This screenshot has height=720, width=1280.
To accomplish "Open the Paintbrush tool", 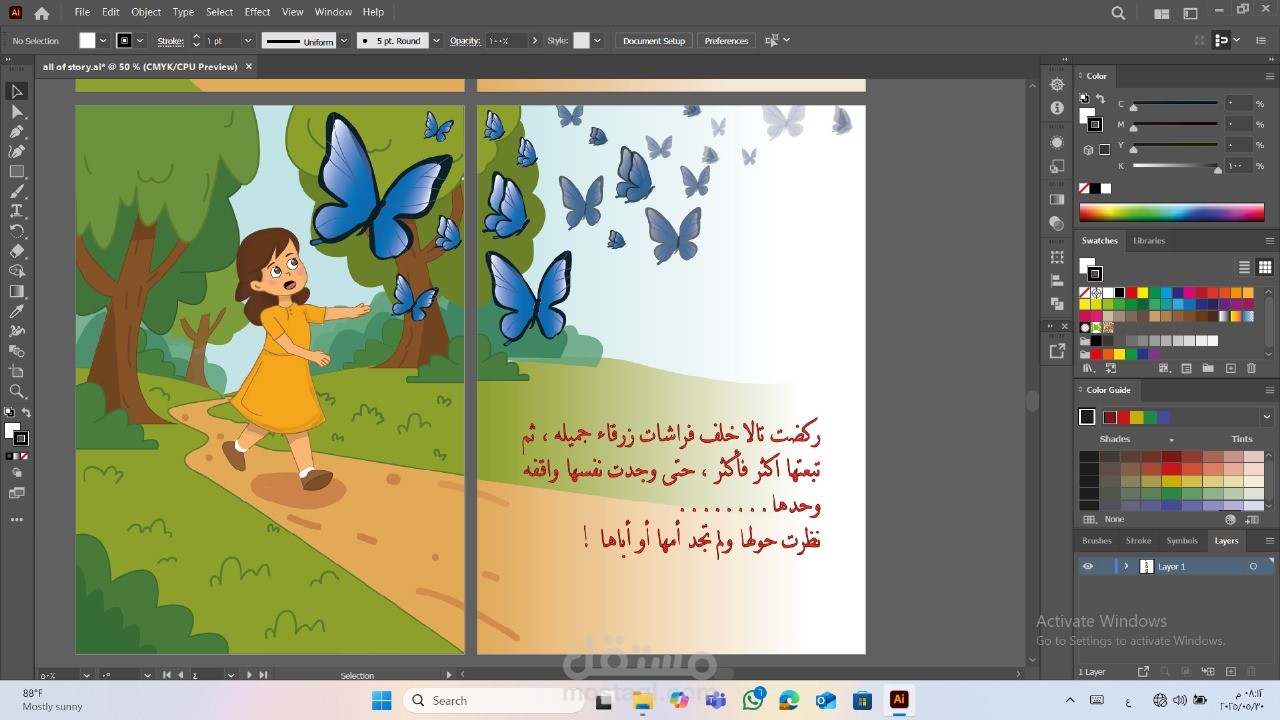I will (17, 191).
